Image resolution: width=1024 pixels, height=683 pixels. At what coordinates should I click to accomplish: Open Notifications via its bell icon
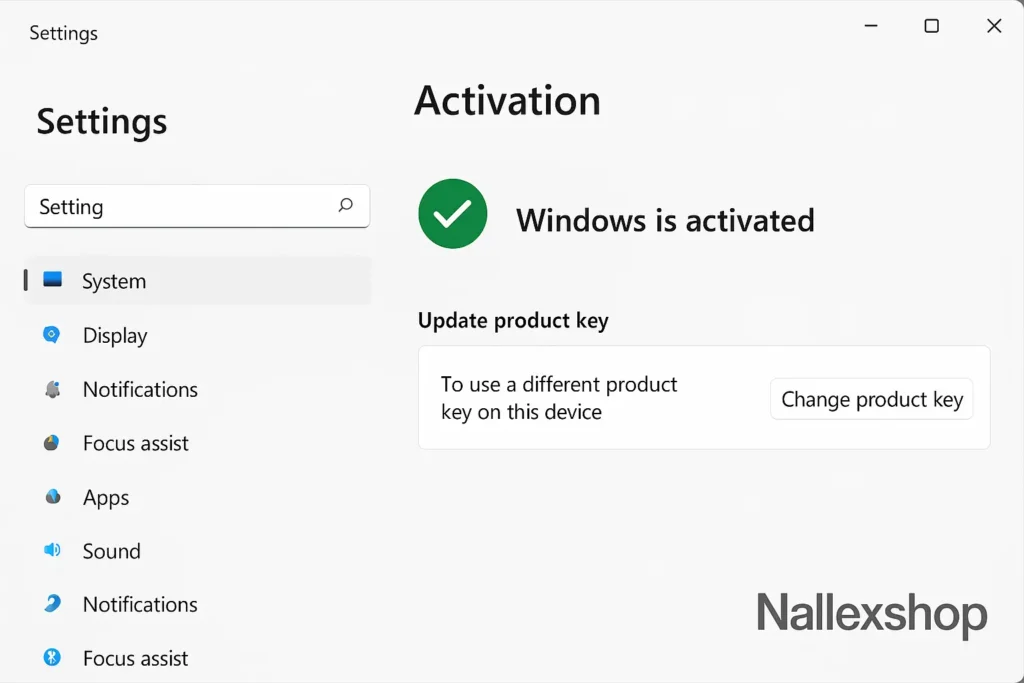53,389
